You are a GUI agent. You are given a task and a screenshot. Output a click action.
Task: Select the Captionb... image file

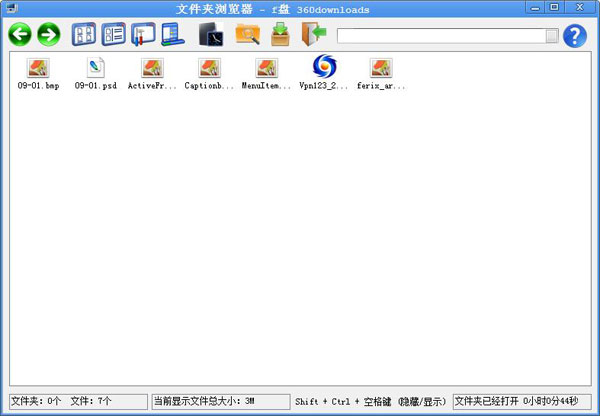pos(209,69)
